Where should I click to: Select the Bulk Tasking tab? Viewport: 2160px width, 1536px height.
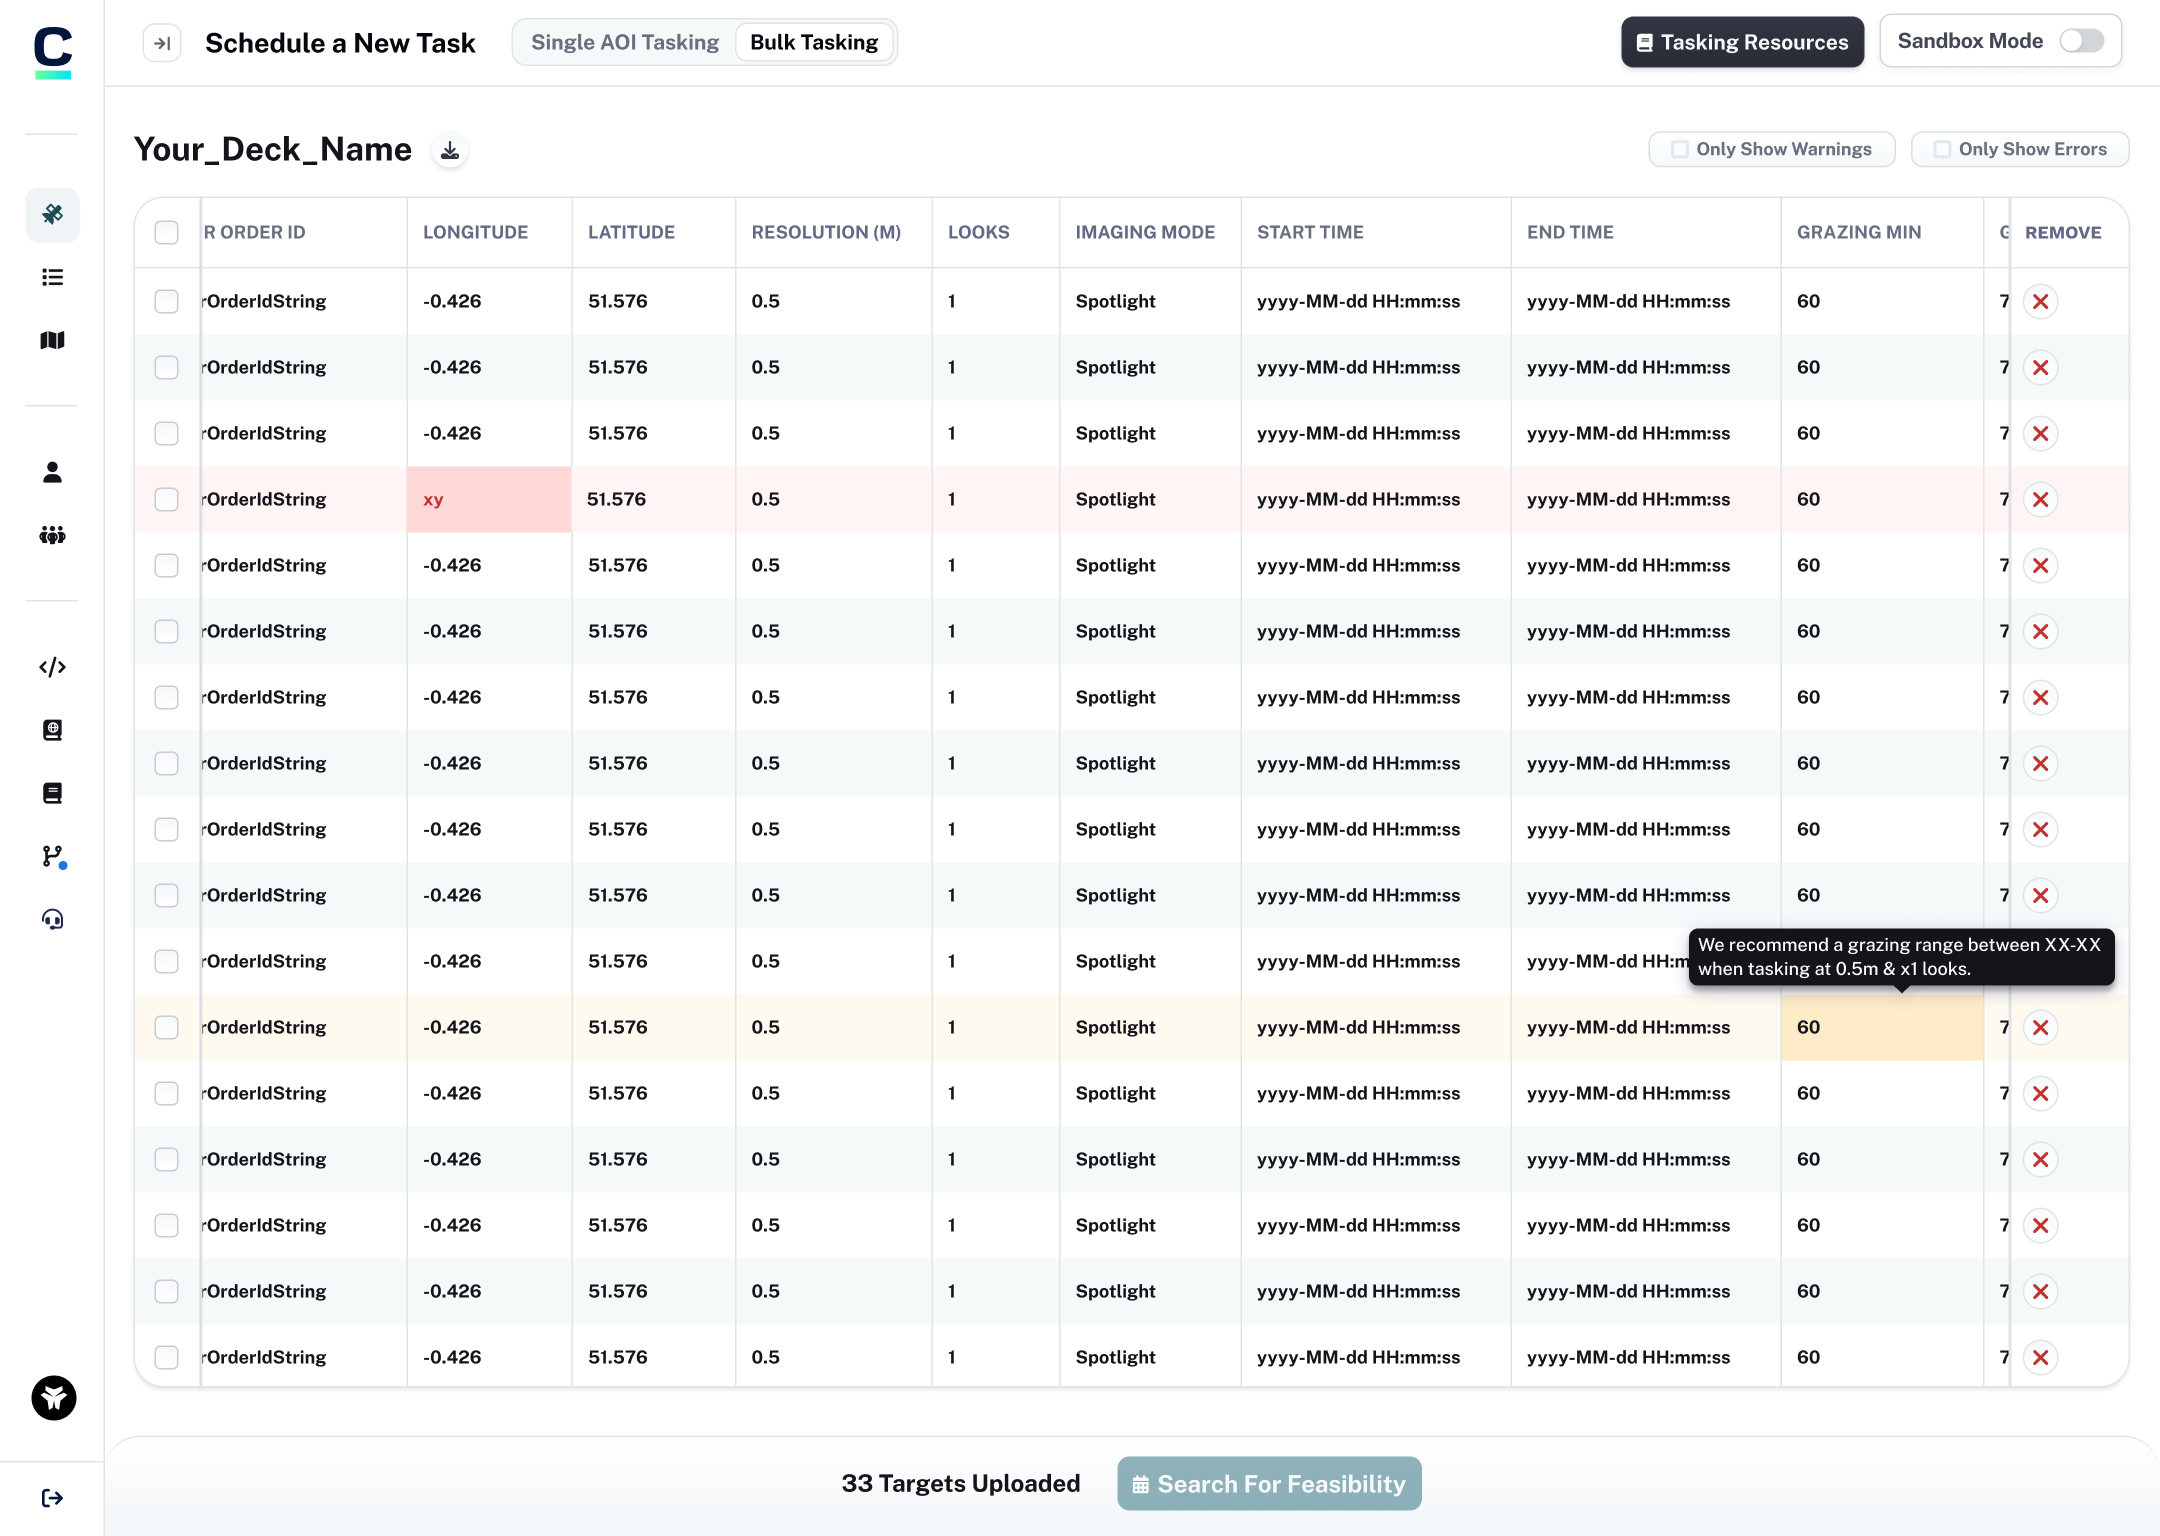pos(814,42)
